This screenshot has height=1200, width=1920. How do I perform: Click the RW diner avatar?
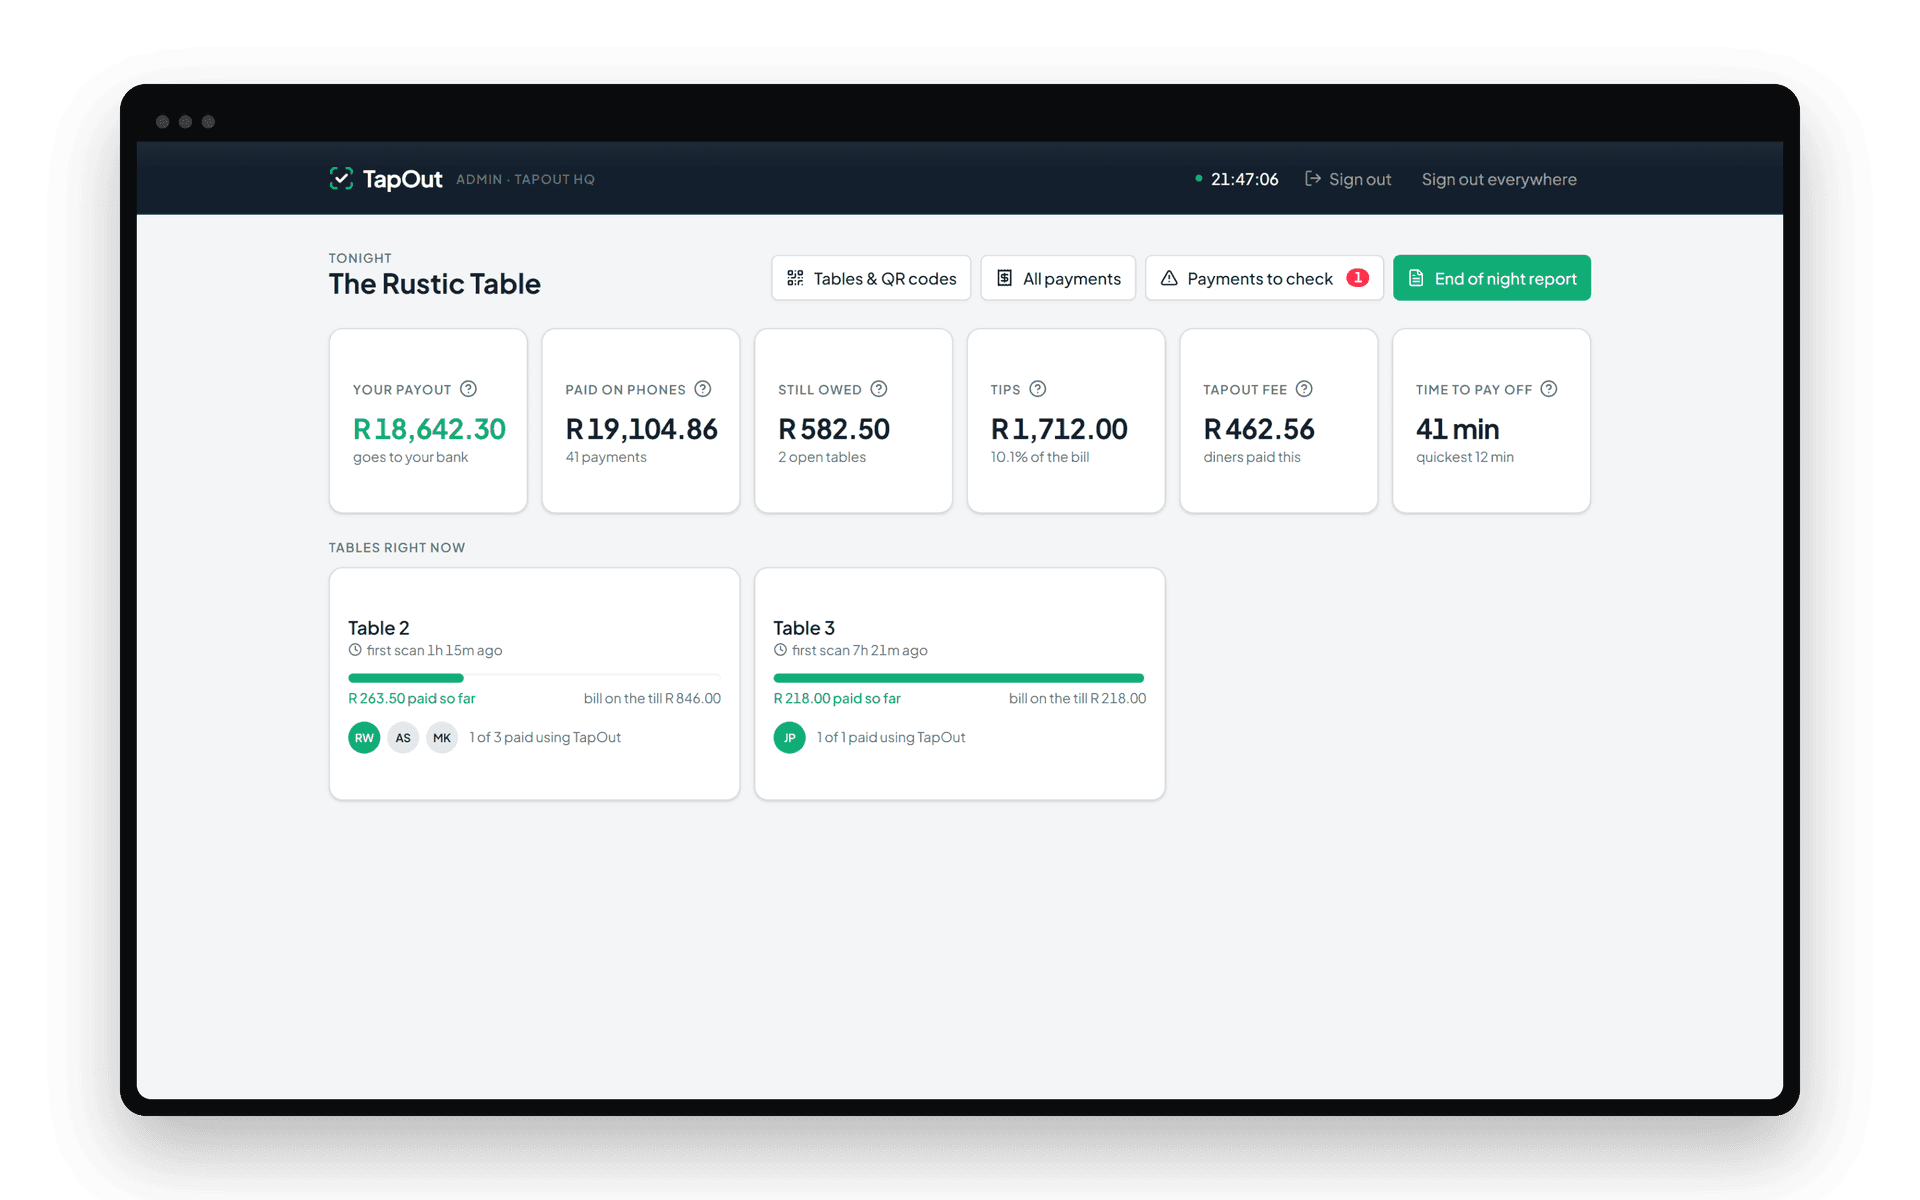point(364,738)
